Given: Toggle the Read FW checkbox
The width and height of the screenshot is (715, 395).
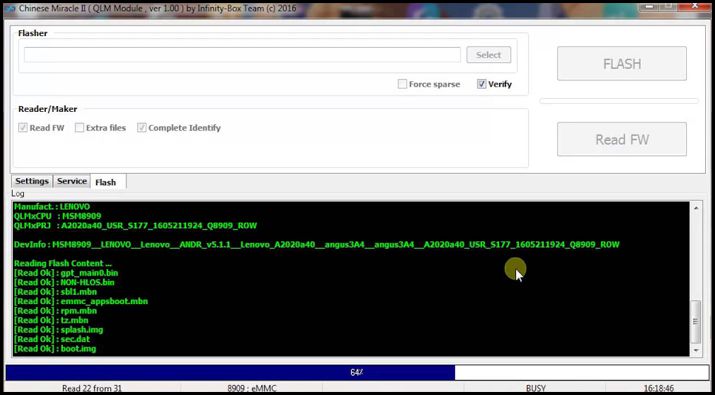Looking at the screenshot, I should [23, 128].
